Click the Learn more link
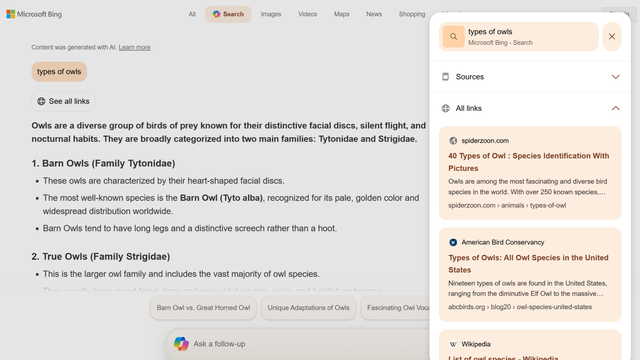This screenshot has width=640, height=360. click(134, 47)
